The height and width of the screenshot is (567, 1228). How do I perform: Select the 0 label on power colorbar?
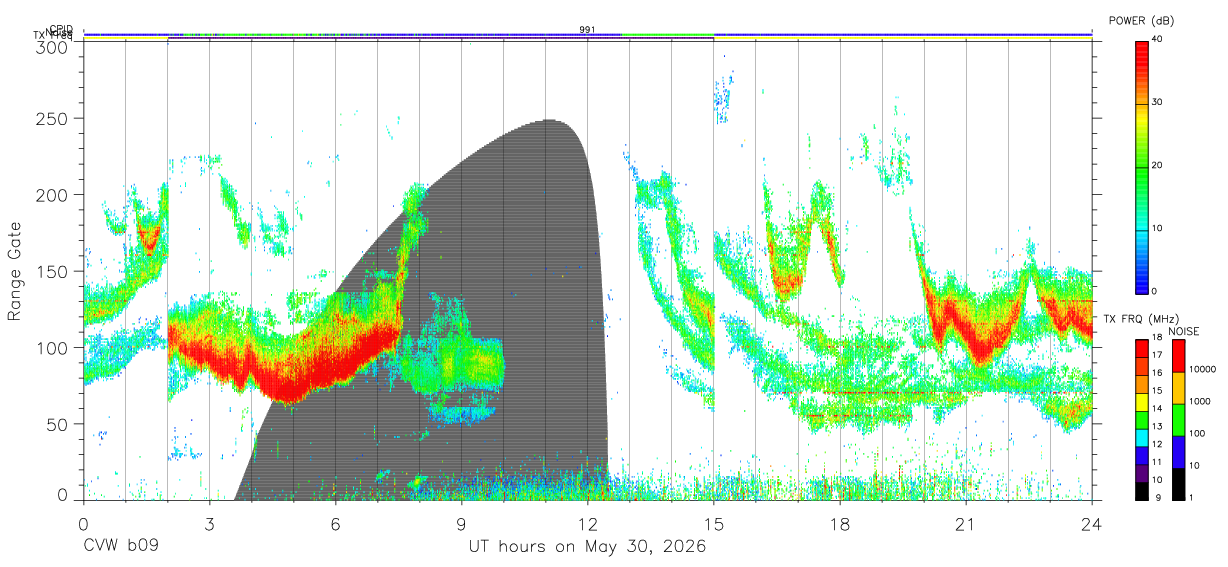pyautogui.click(x=1155, y=291)
